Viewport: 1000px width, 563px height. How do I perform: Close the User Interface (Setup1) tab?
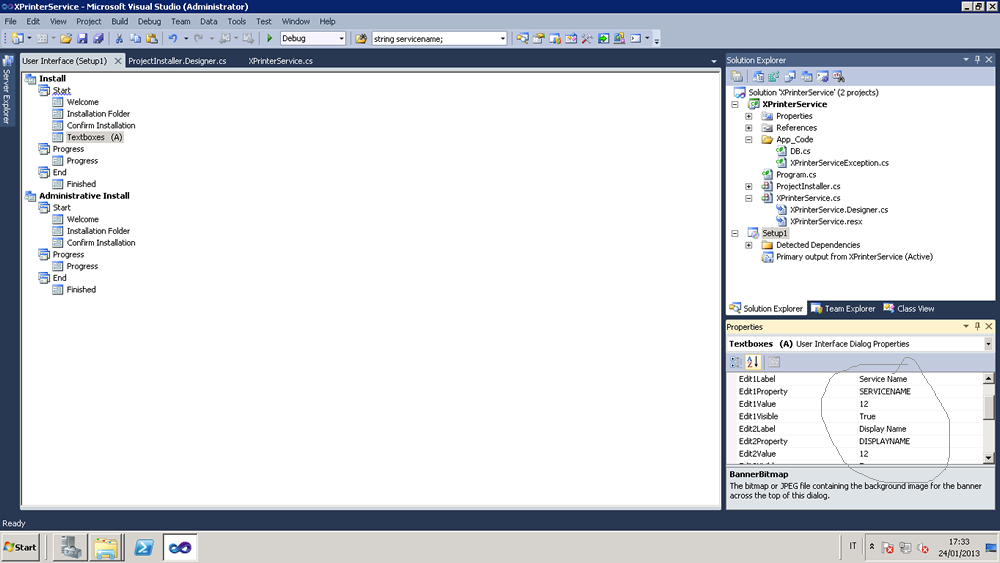point(117,61)
